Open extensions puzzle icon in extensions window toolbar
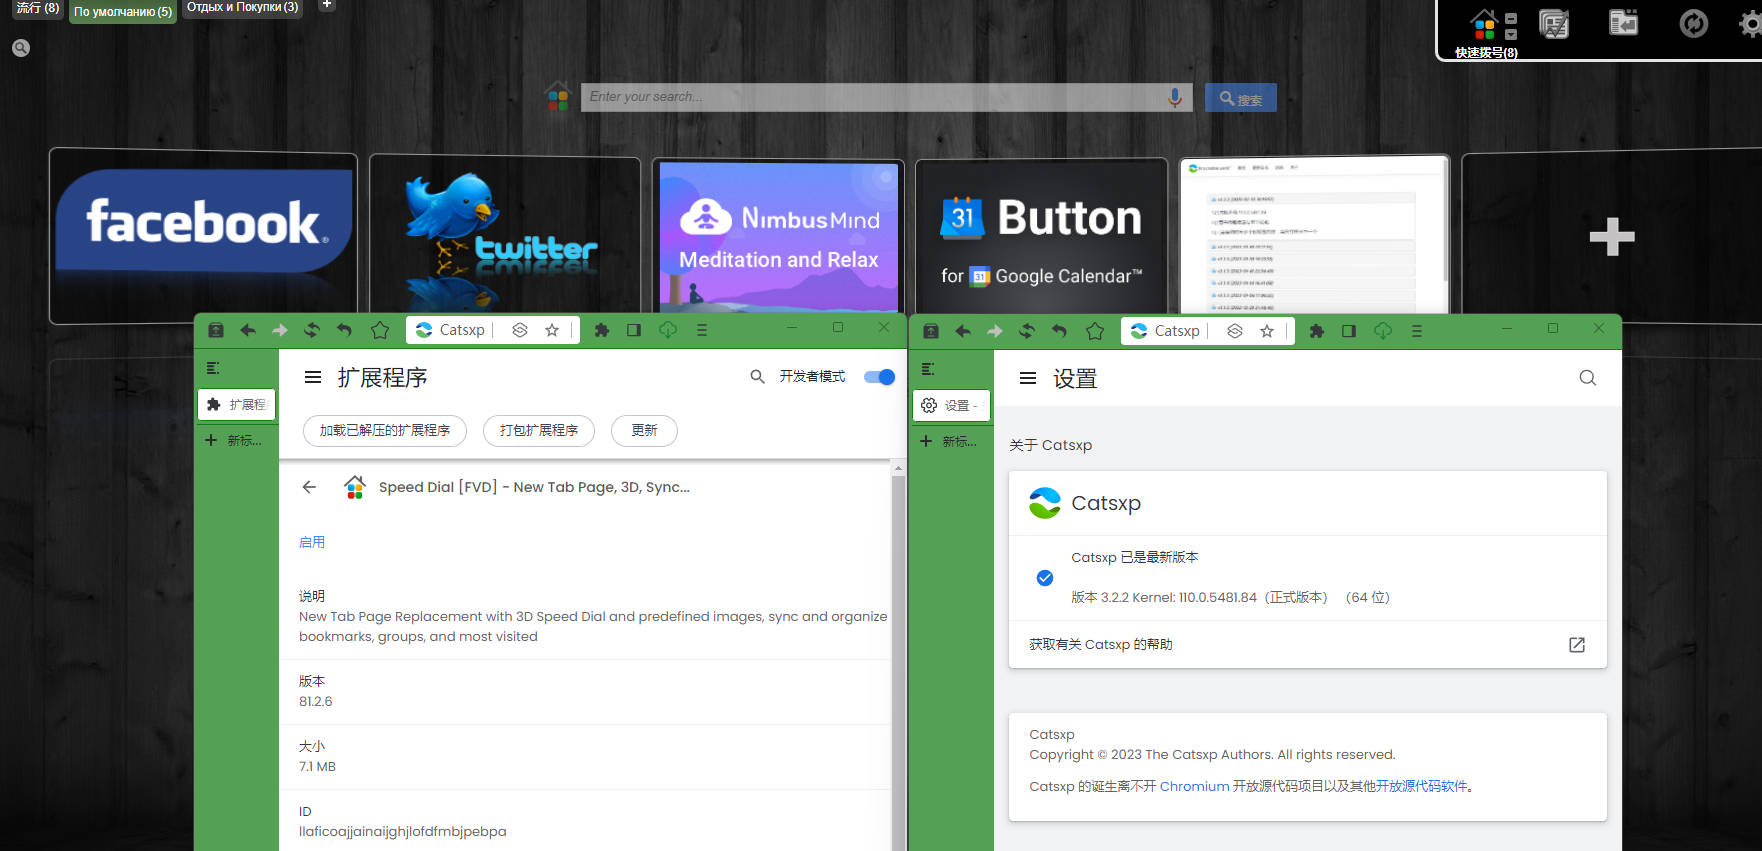 602,330
